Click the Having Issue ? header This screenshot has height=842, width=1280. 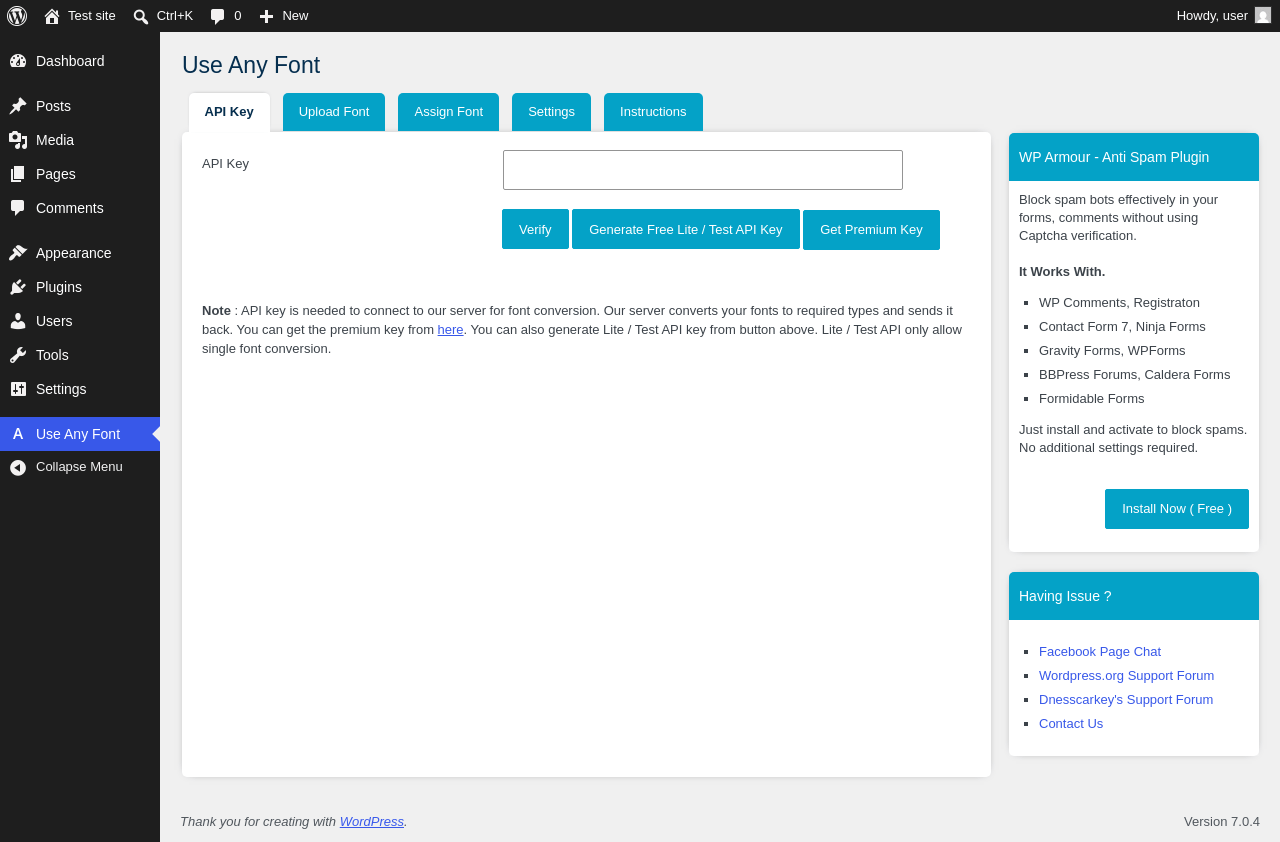(x=1134, y=596)
